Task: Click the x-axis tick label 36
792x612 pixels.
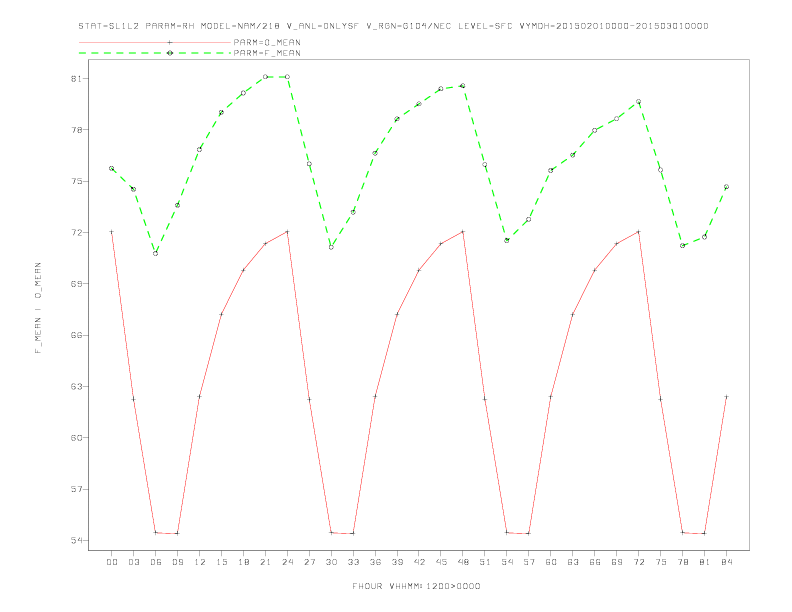Action: 375,562
